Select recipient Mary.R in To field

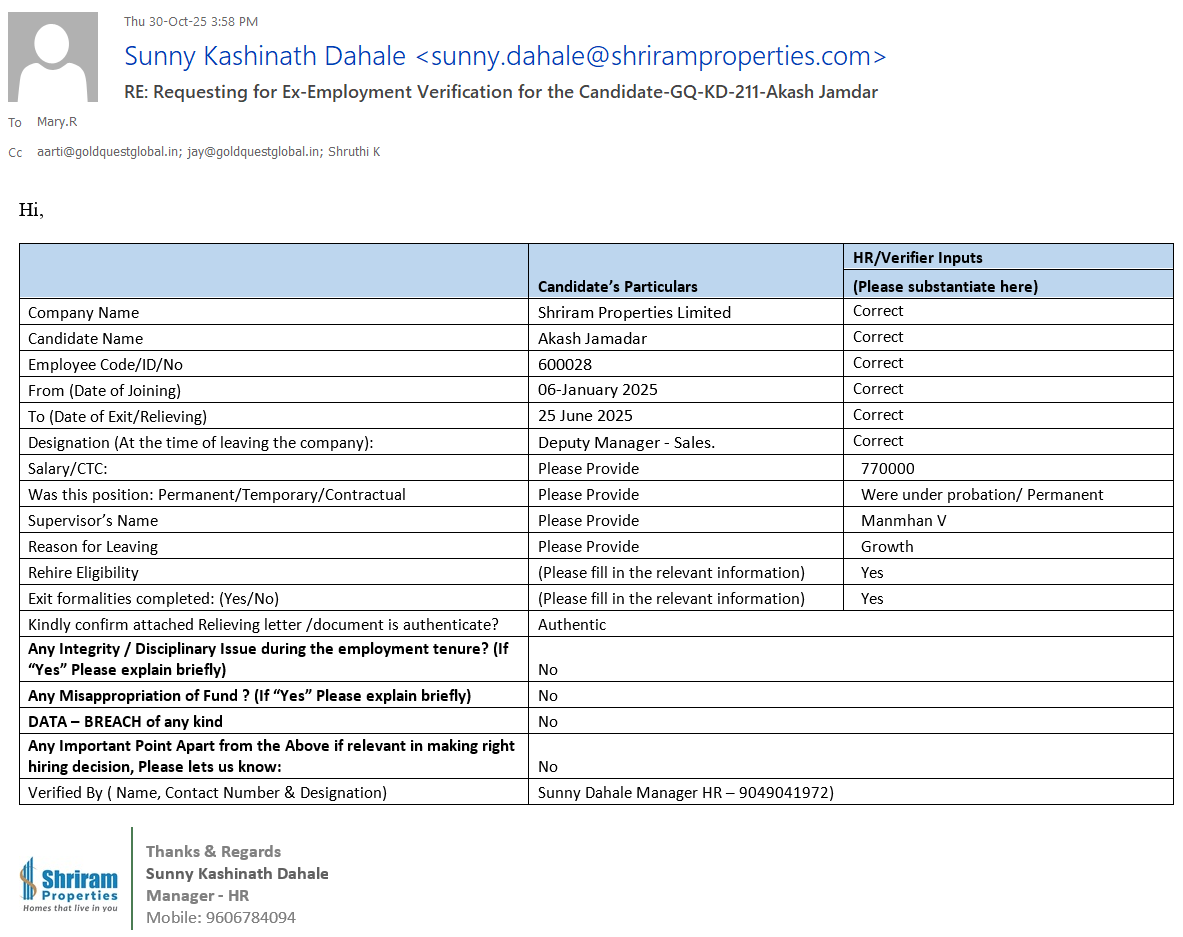click(x=57, y=121)
